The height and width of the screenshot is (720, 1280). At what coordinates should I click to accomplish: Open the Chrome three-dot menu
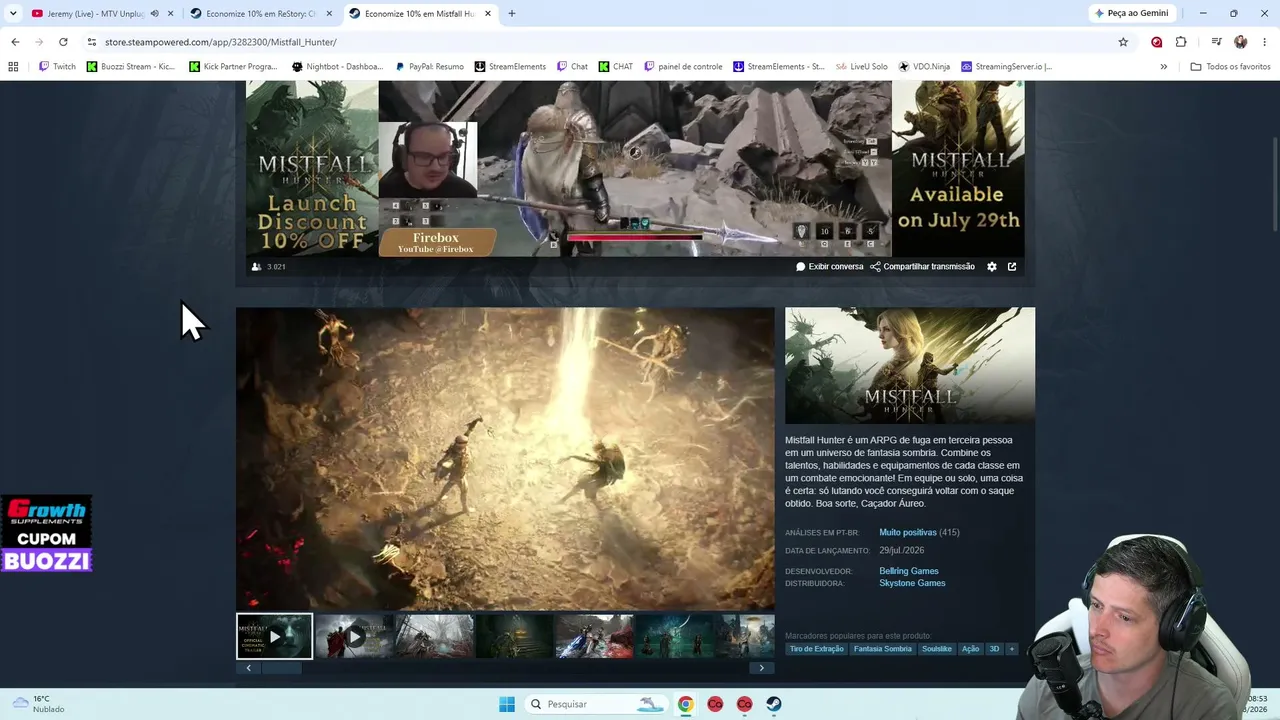pos(1265,42)
